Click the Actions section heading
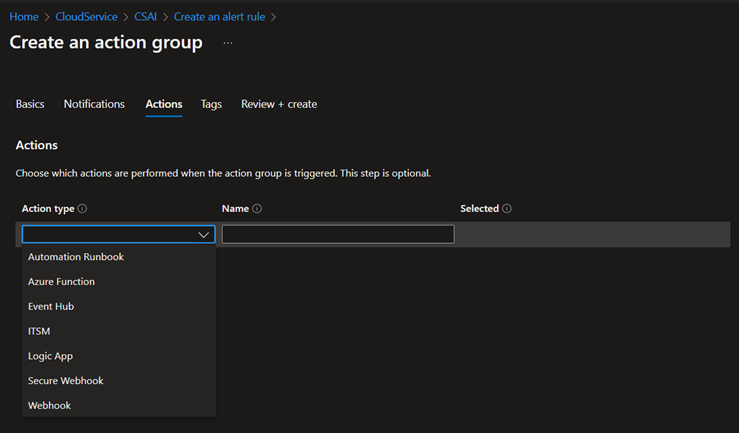 (x=37, y=145)
